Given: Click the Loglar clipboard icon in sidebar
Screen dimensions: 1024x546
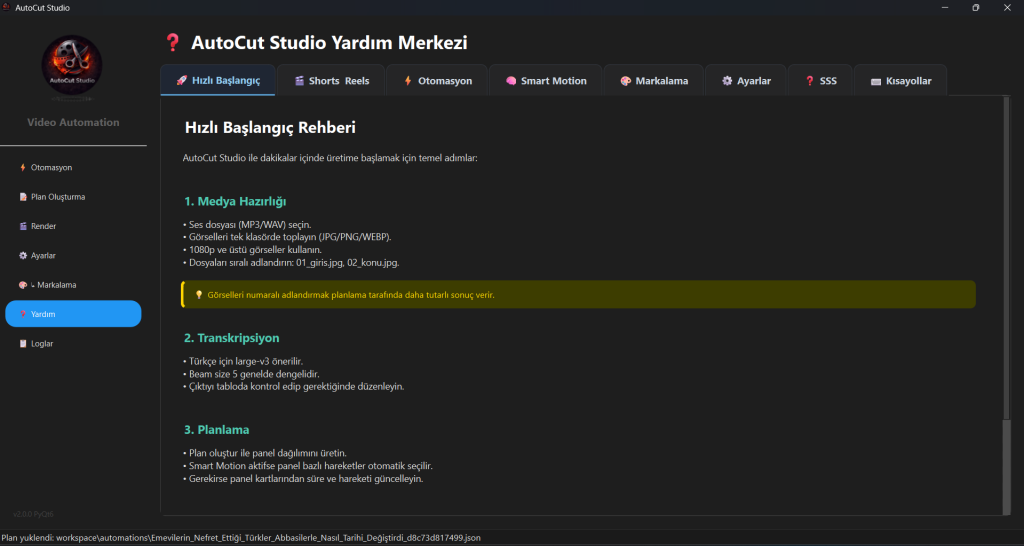Looking at the screenshot, I should point(23,343).
